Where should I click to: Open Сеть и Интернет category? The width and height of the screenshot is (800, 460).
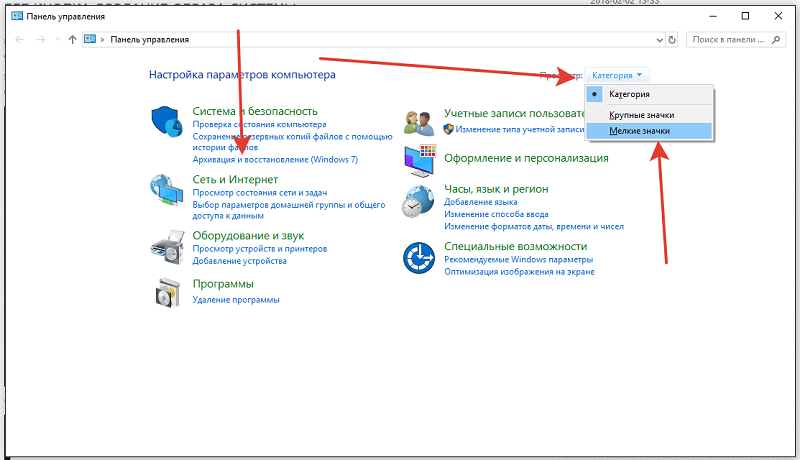pyautogui.click(x=235, y=180)
